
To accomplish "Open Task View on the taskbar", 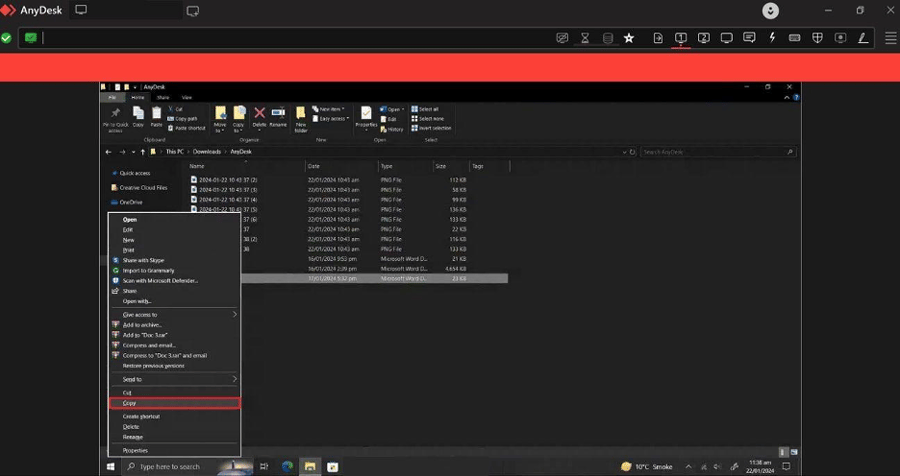I will (264, 466).
